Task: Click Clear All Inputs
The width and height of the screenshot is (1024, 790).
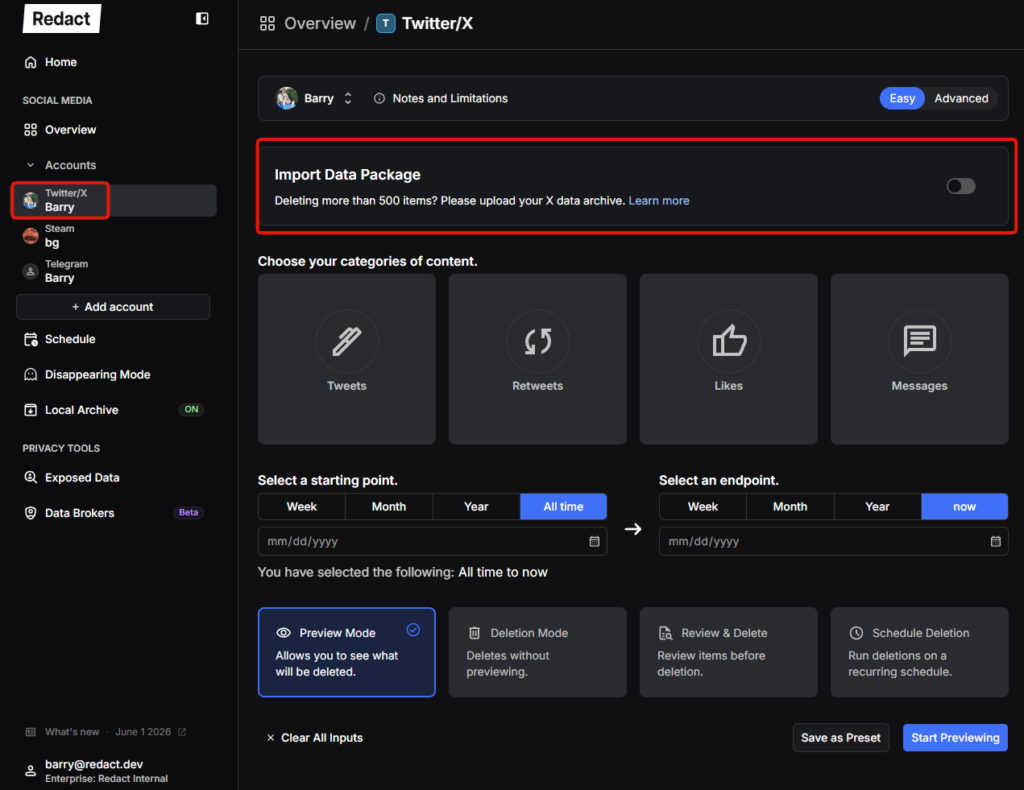Action: click(315, 738)
